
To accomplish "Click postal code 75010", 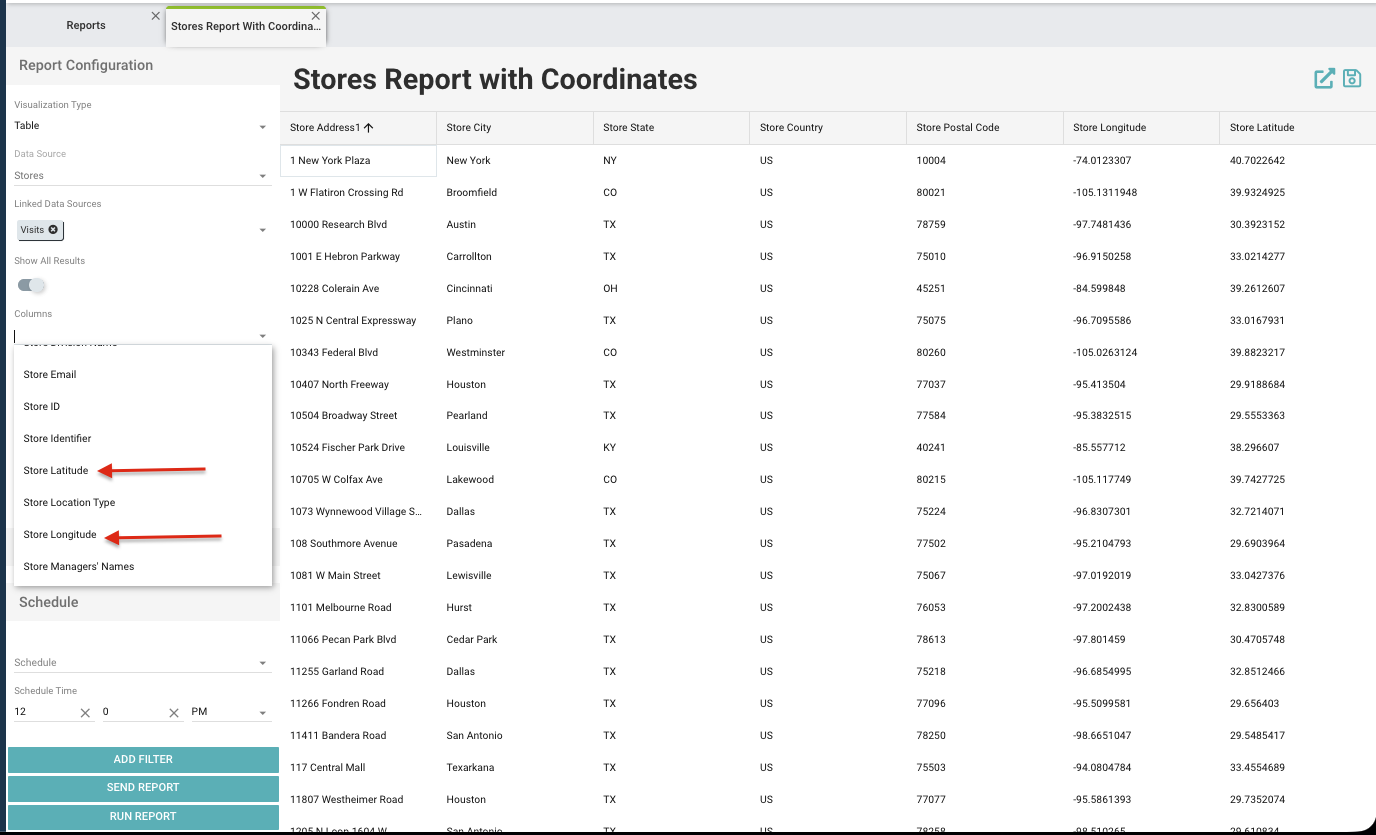I will (x=985, y=257).
